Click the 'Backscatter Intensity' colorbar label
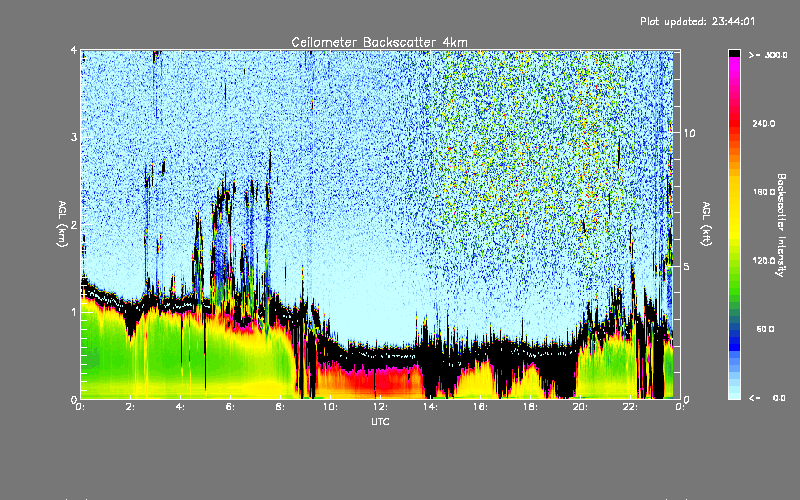 [x=781, y=225]
